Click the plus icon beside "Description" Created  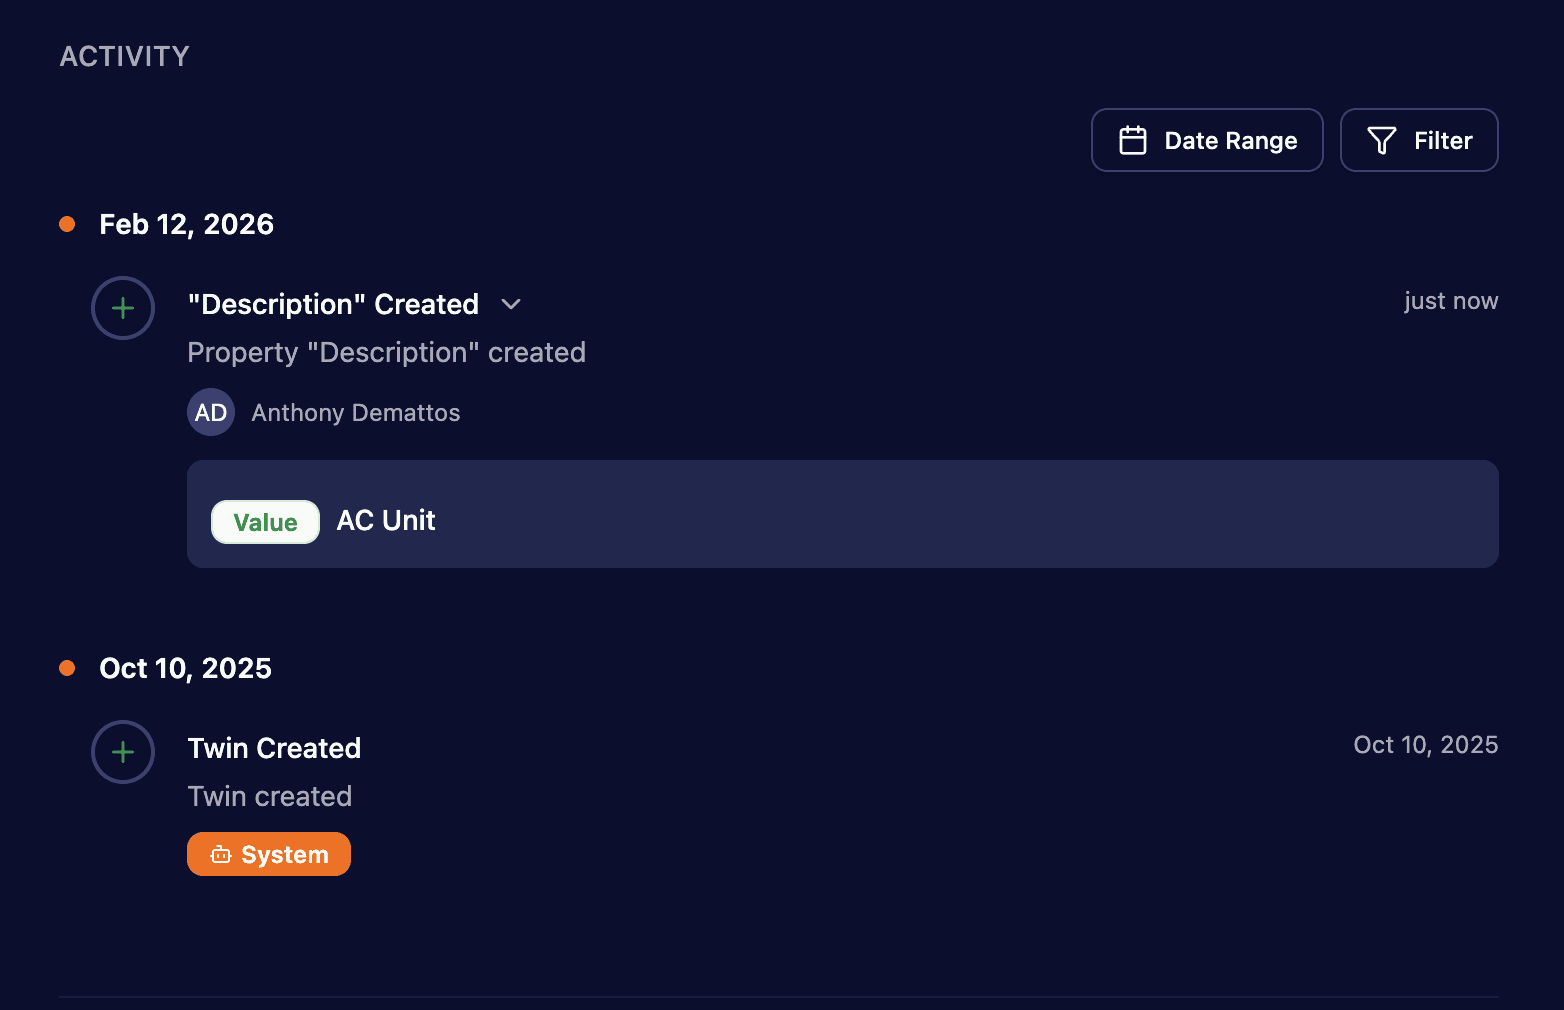point(123,308)
